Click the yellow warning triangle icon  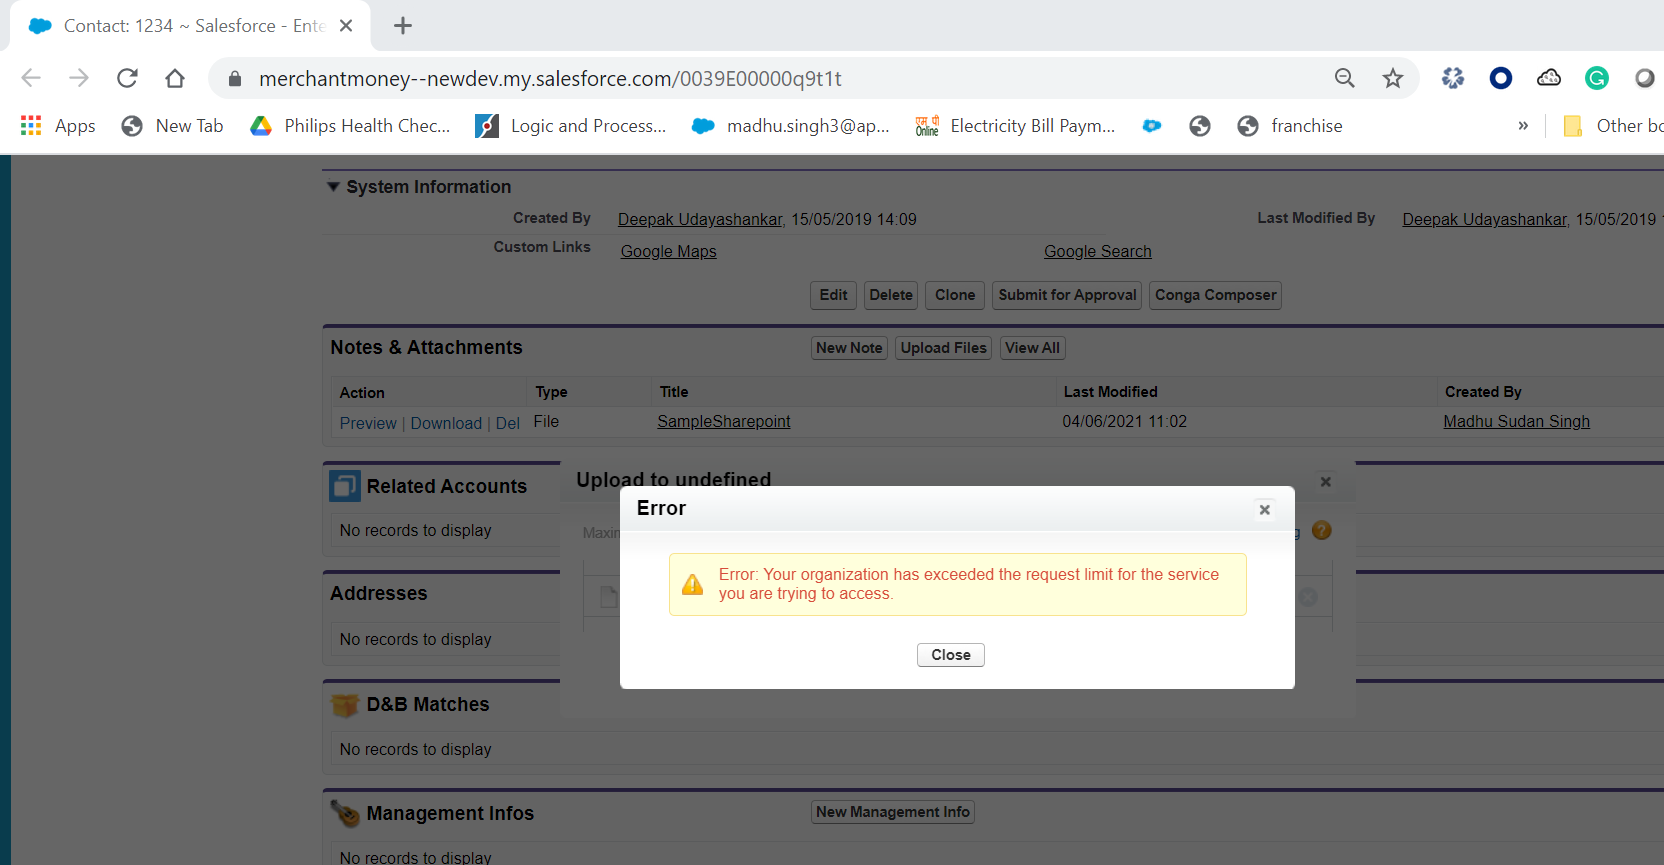click(692, 585)
